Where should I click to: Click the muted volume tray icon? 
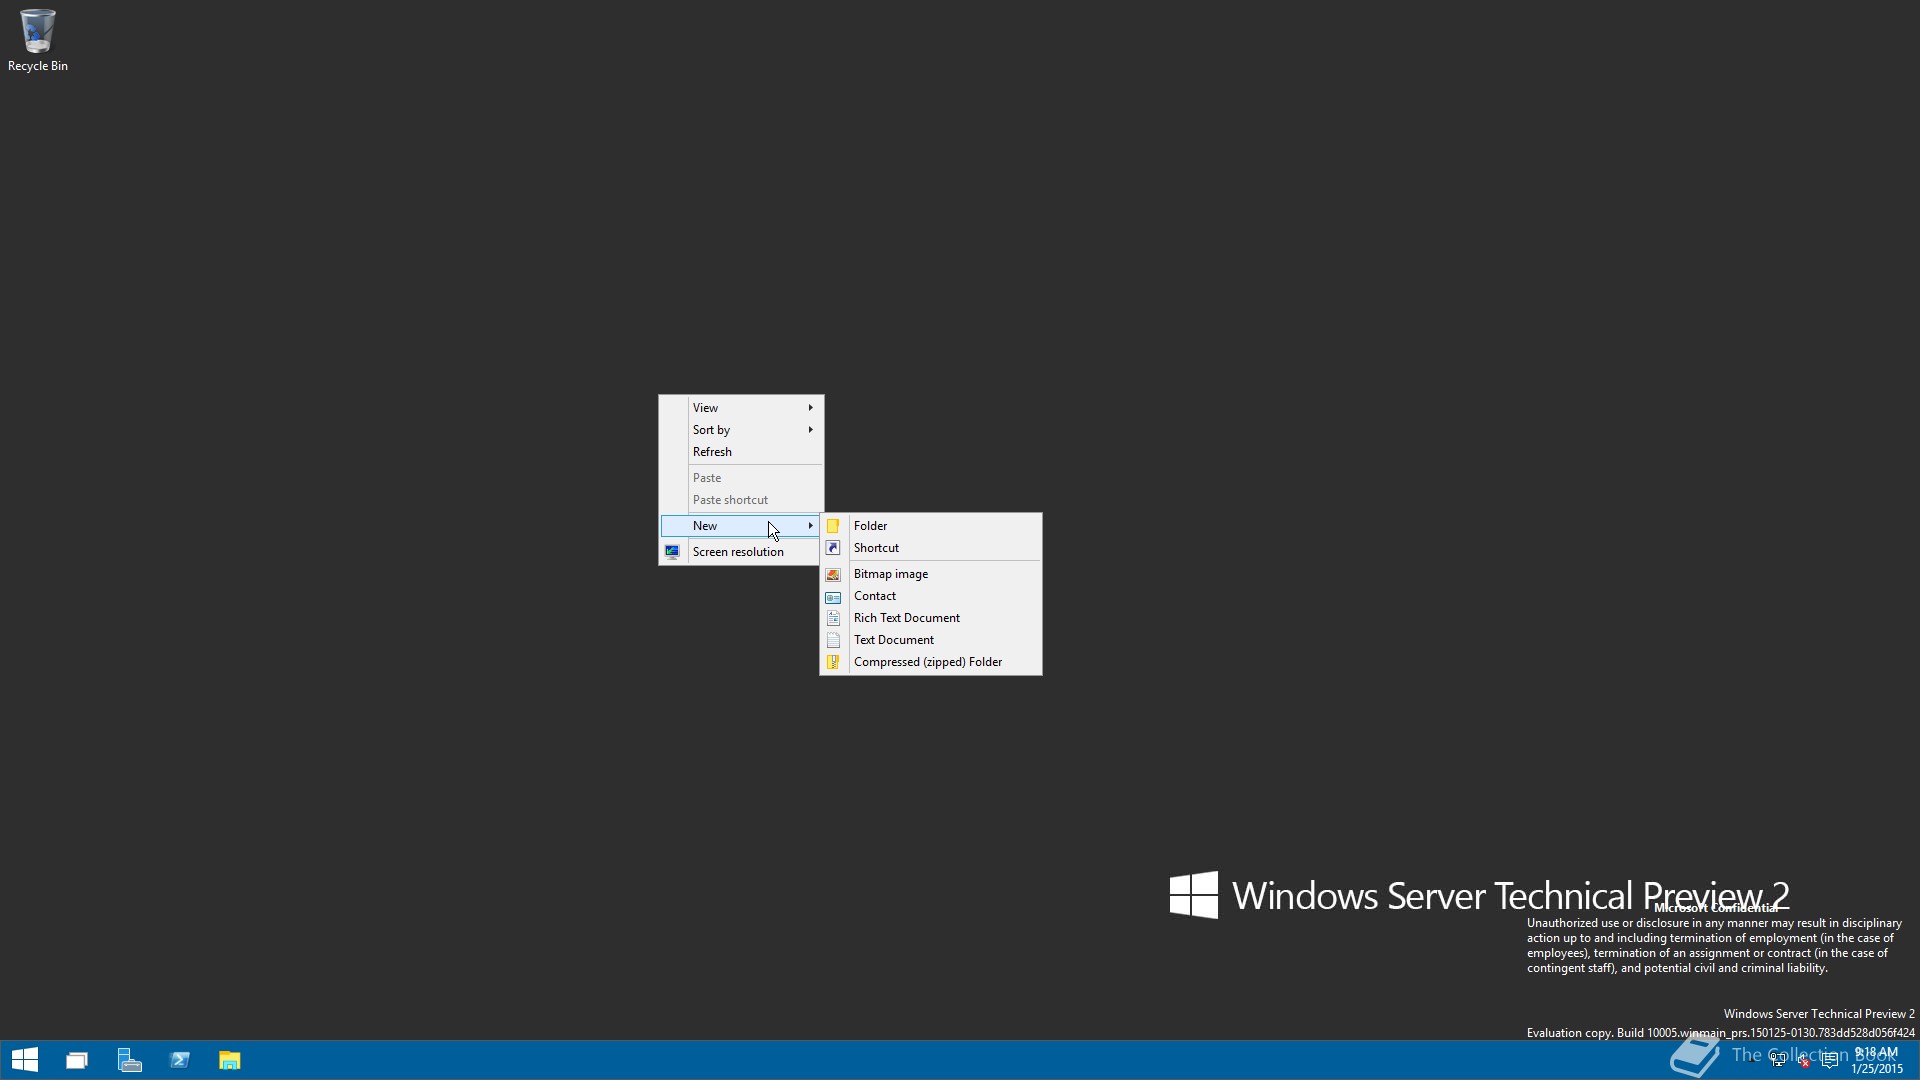pyautogui.click(x=1803, y=1060)
